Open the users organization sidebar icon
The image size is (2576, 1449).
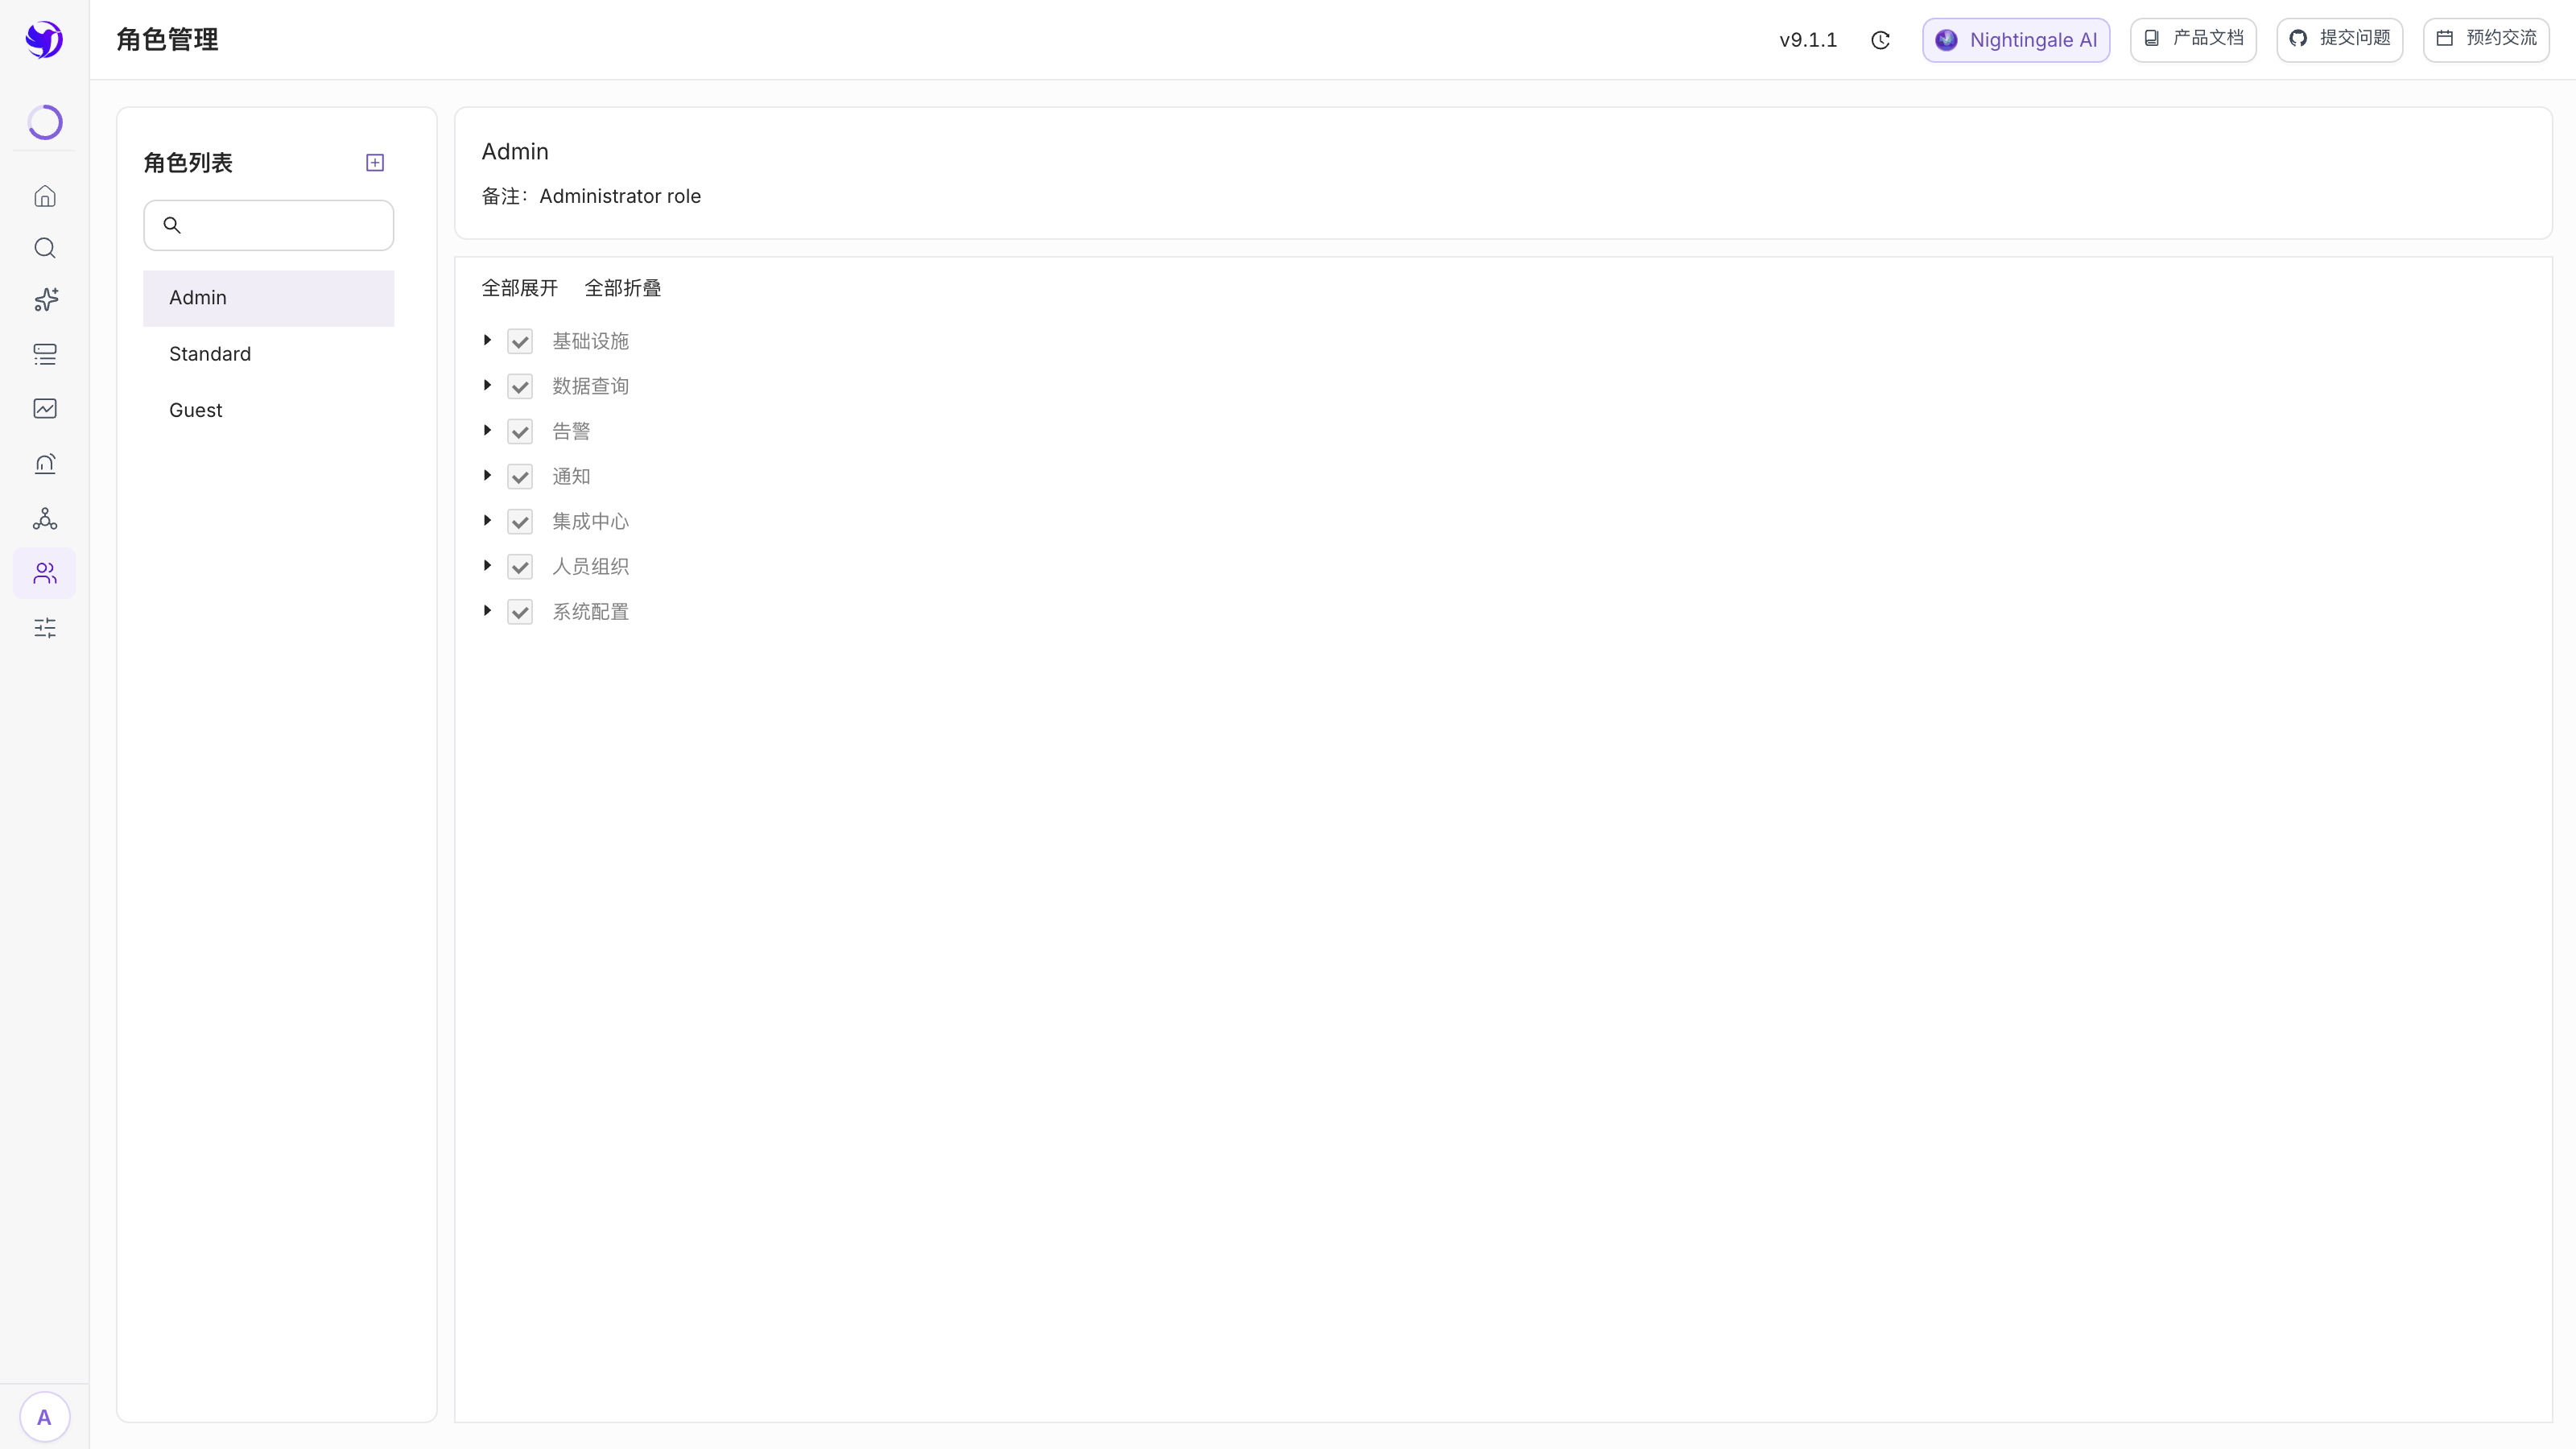[x=45, y=573]
